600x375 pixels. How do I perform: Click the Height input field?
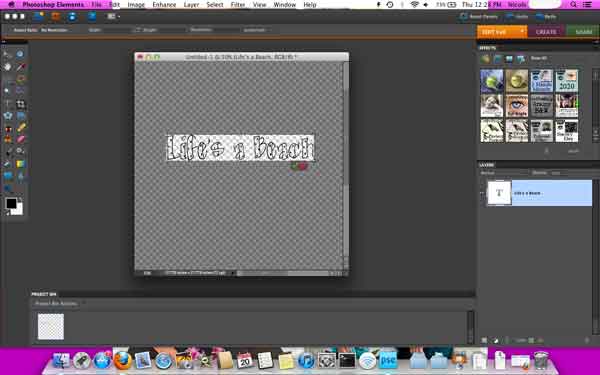[x=171, y=30]
